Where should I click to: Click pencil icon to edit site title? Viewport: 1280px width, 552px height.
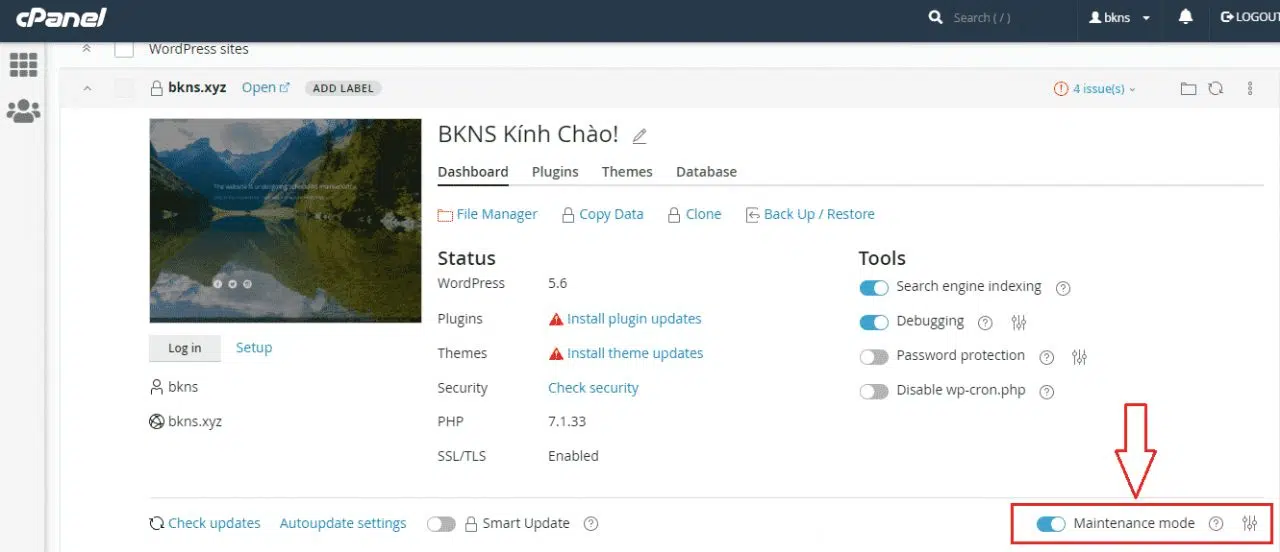[640, 136]
